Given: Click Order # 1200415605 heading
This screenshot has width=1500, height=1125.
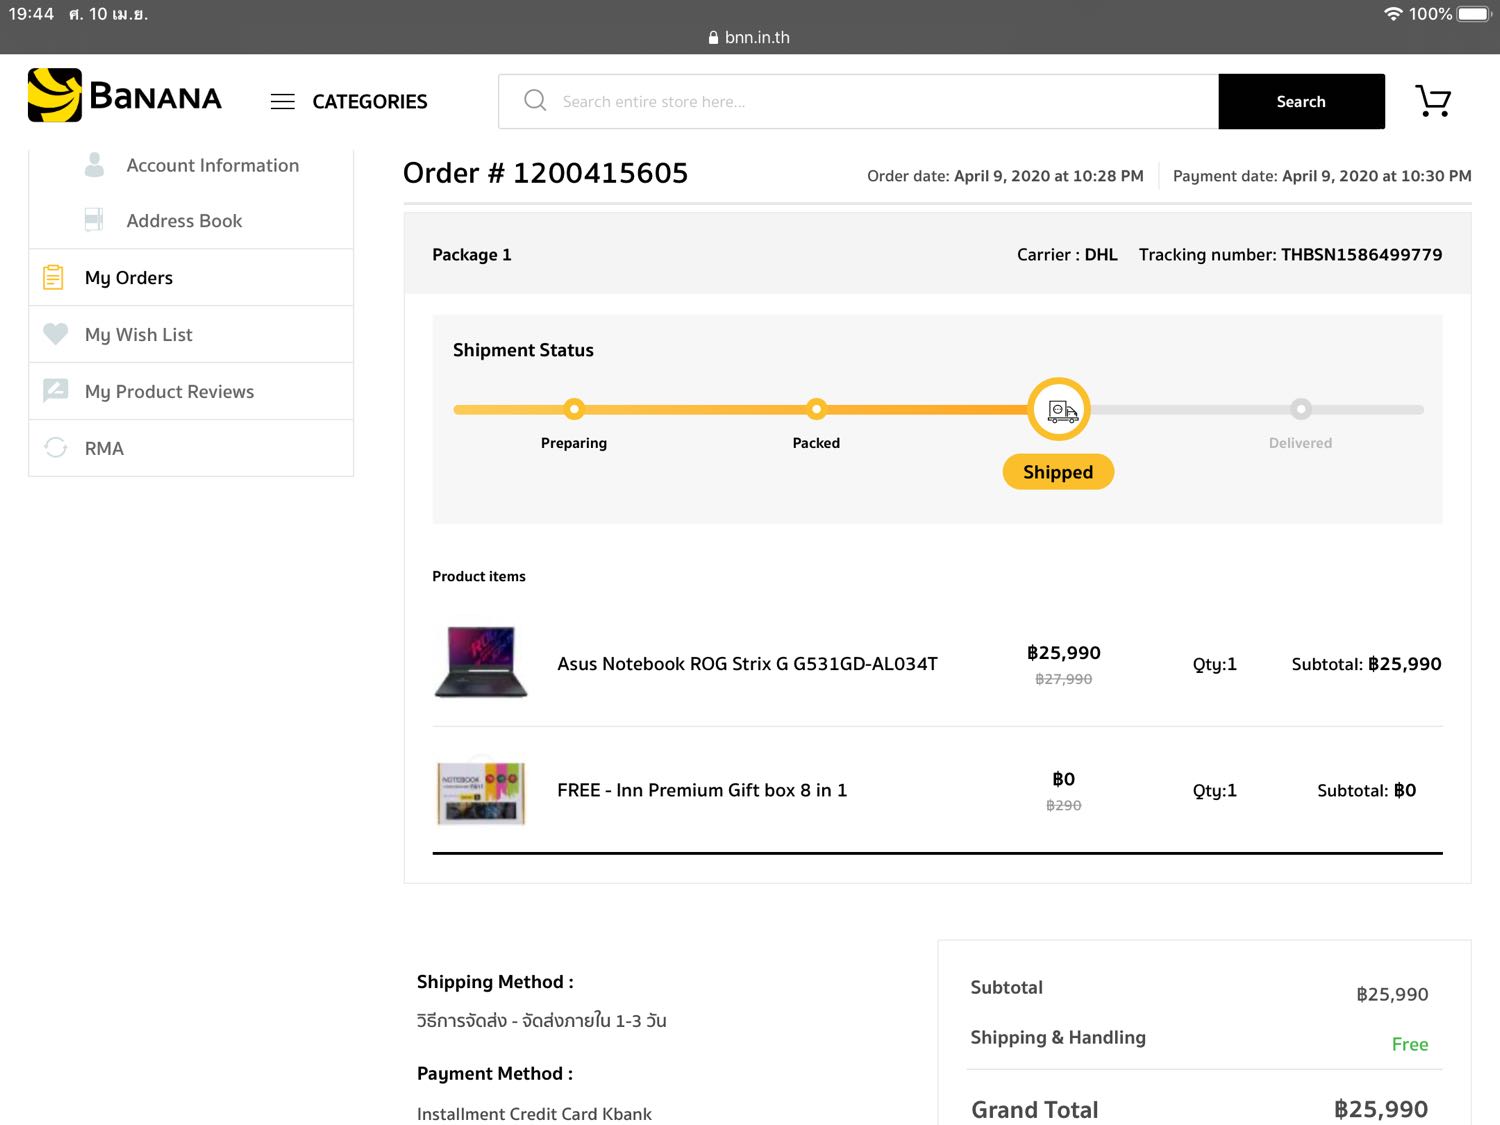Looking at the screenshot, I should (x=545, y=173).
